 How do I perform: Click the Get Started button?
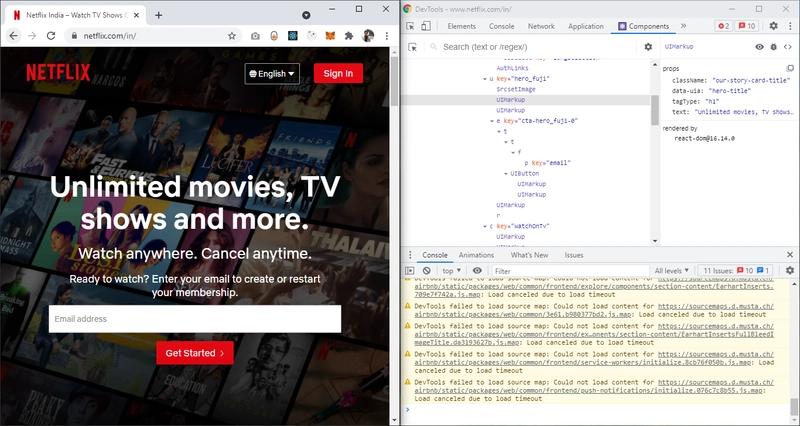point(195,353)
